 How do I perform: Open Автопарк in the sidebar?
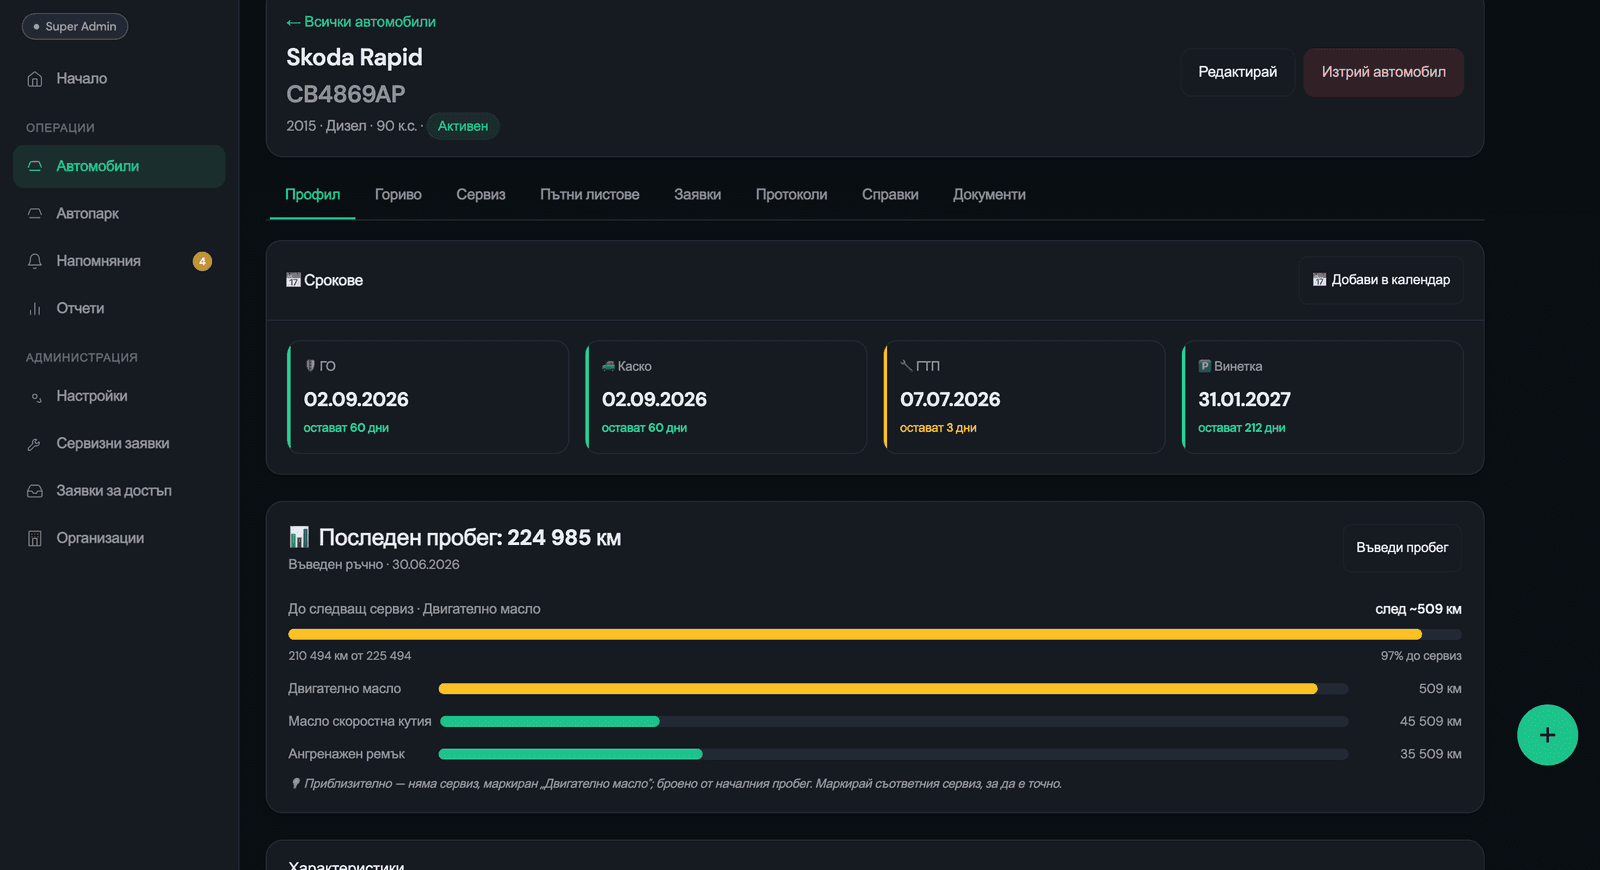tap(119, 213)
